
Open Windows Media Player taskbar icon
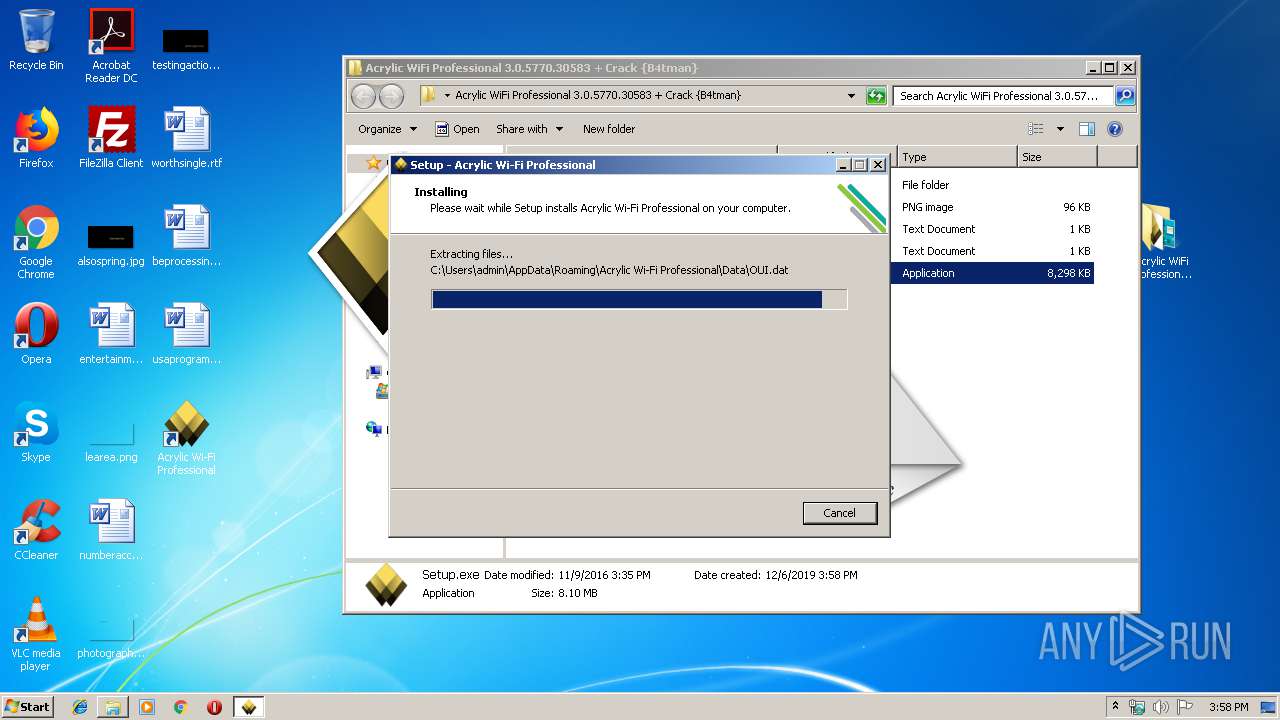(147, 707)
